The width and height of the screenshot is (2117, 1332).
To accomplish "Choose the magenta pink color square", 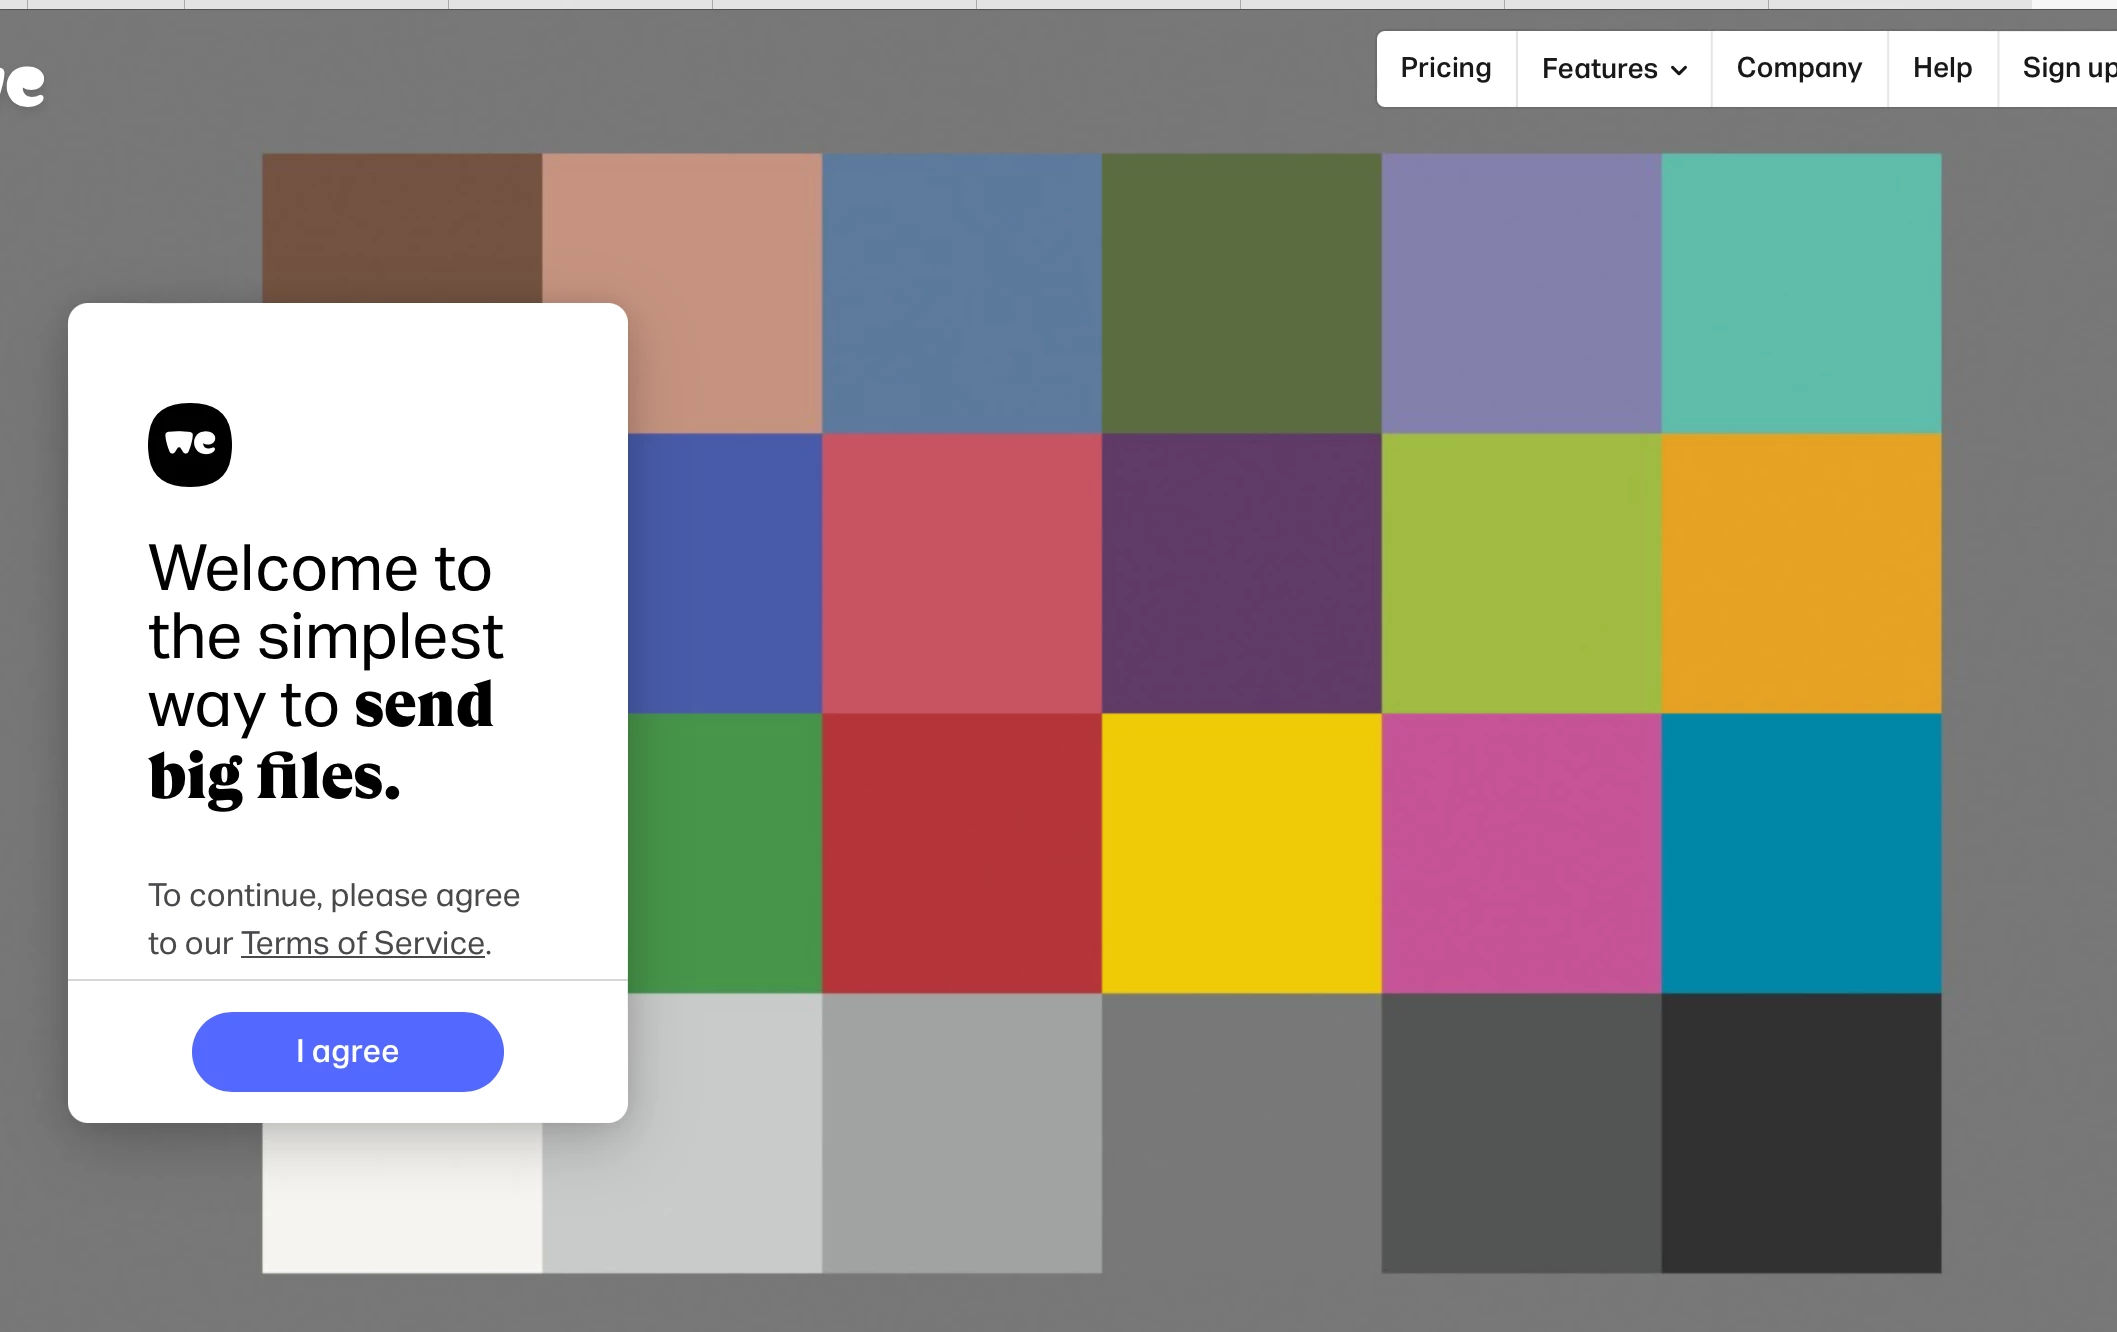I will click(x=1521, y=853).
